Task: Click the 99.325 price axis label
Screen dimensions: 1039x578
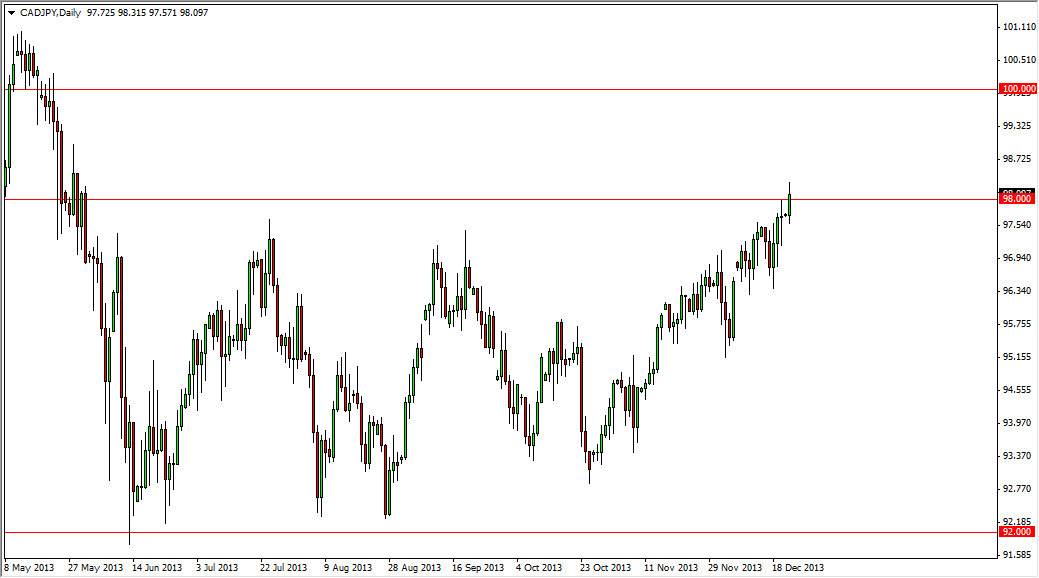Action: tap(1017, 126)
